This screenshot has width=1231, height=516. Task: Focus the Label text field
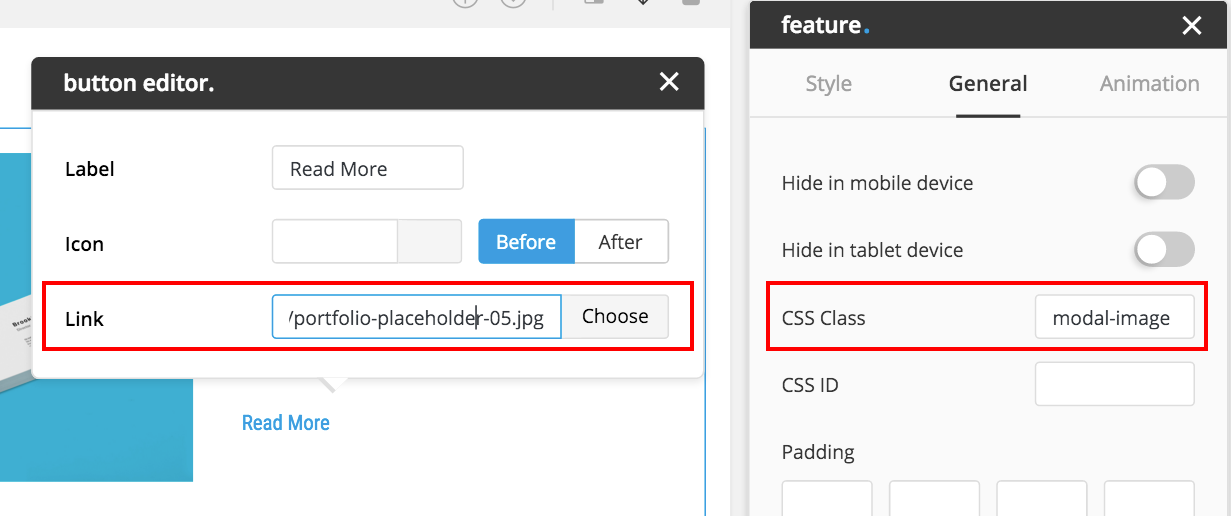point(367,168)
